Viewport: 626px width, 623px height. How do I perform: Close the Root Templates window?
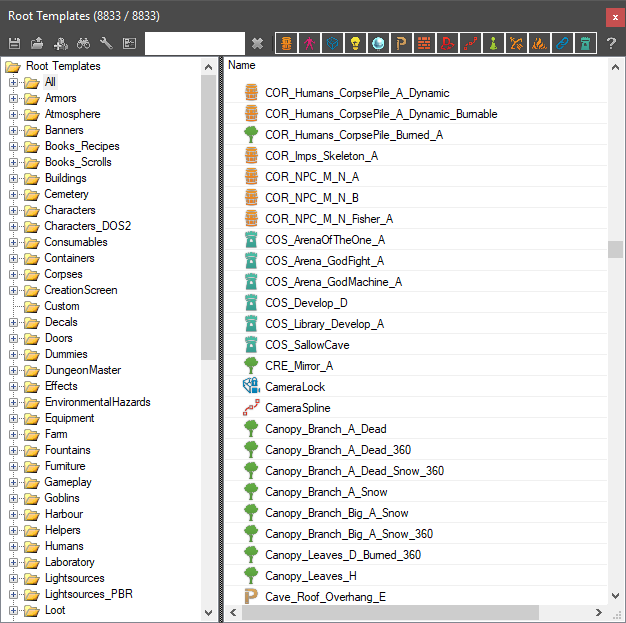(x=615, y=18)
